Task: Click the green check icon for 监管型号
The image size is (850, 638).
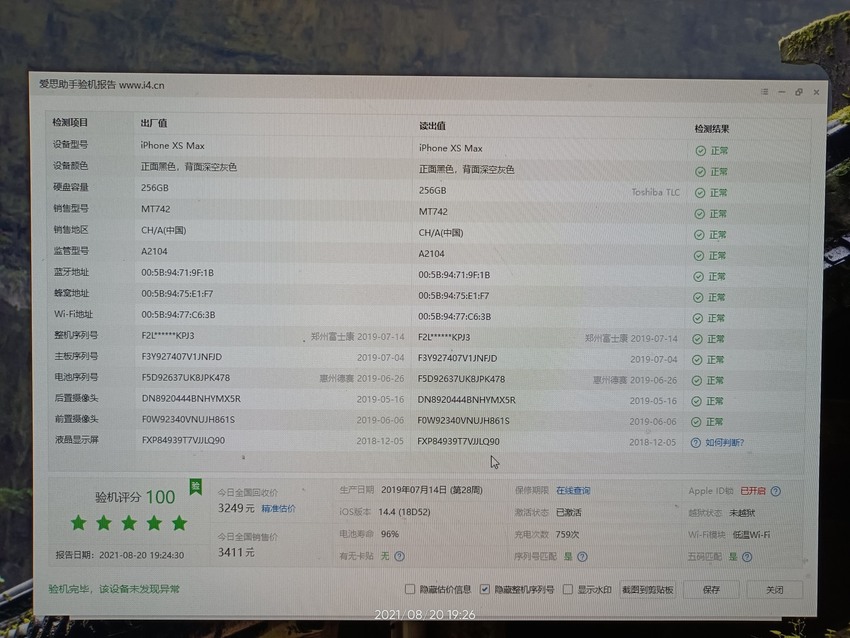Action: (x=699, y=256)
